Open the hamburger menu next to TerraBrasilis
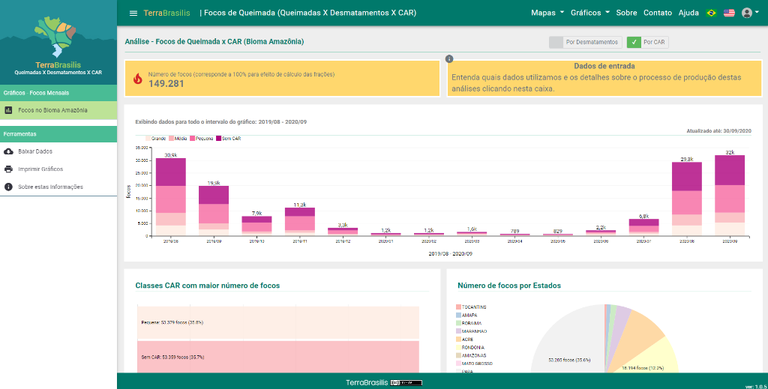 [x=133, y=13]
